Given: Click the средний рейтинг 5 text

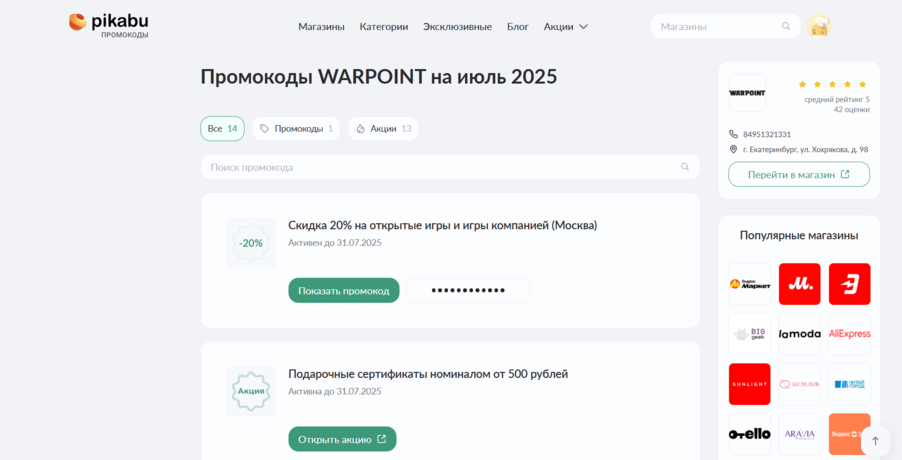Looking at the screenshot, I should (x=837, y=99).
